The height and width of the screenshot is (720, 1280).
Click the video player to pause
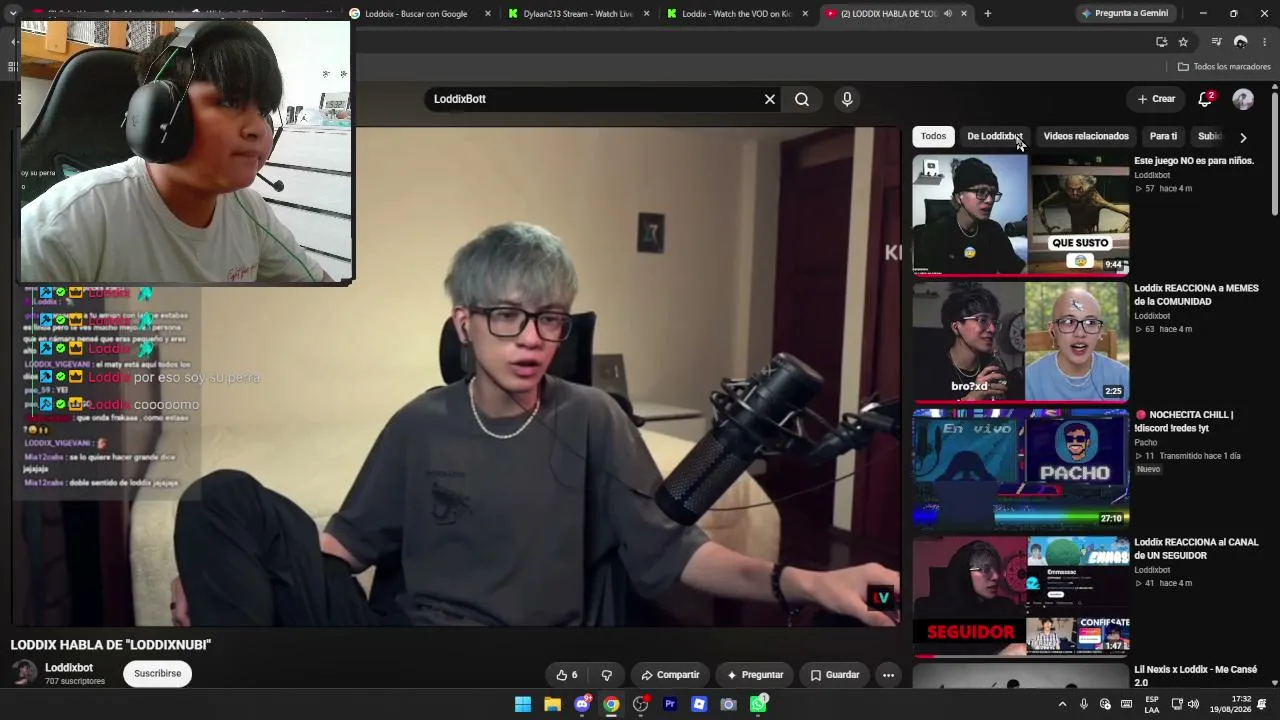click(456, 377)
